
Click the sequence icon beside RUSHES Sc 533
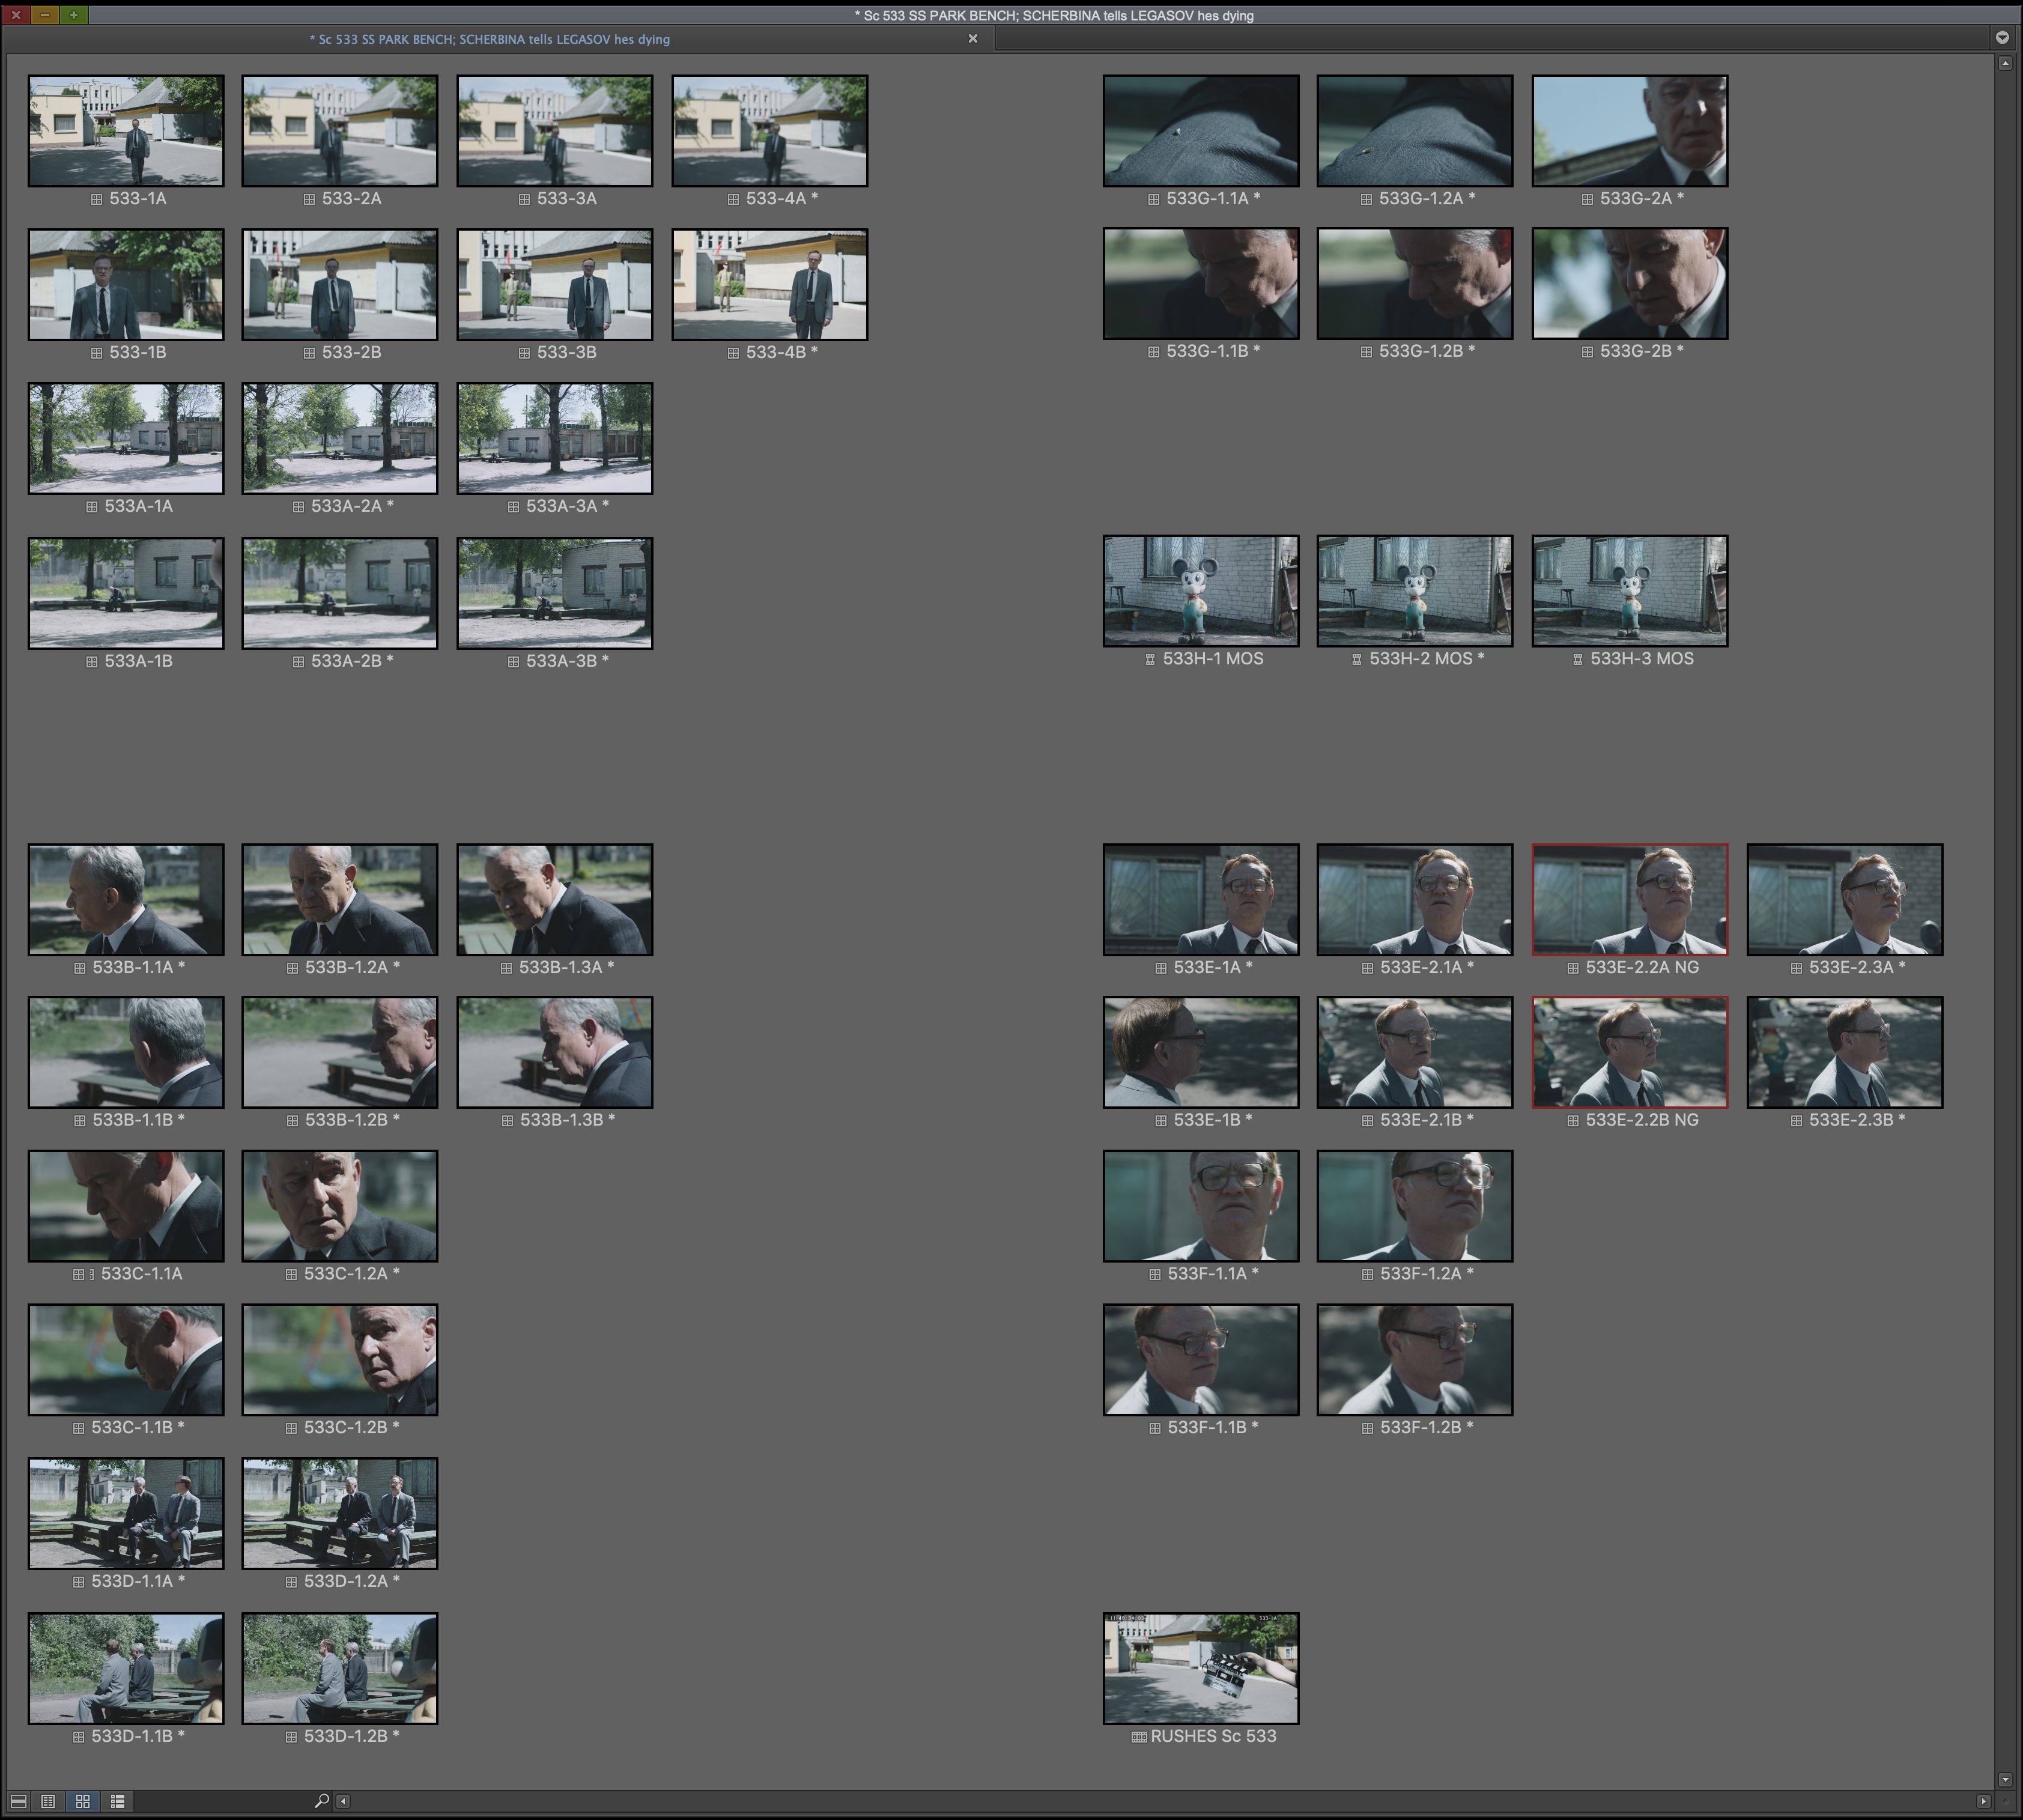(x=1139, y=1737)
